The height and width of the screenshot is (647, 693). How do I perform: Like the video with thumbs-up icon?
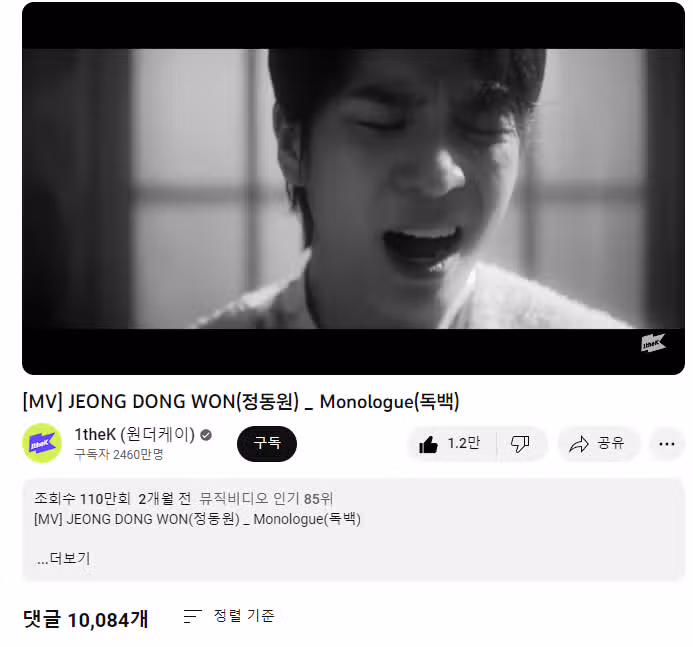point(428,444)
